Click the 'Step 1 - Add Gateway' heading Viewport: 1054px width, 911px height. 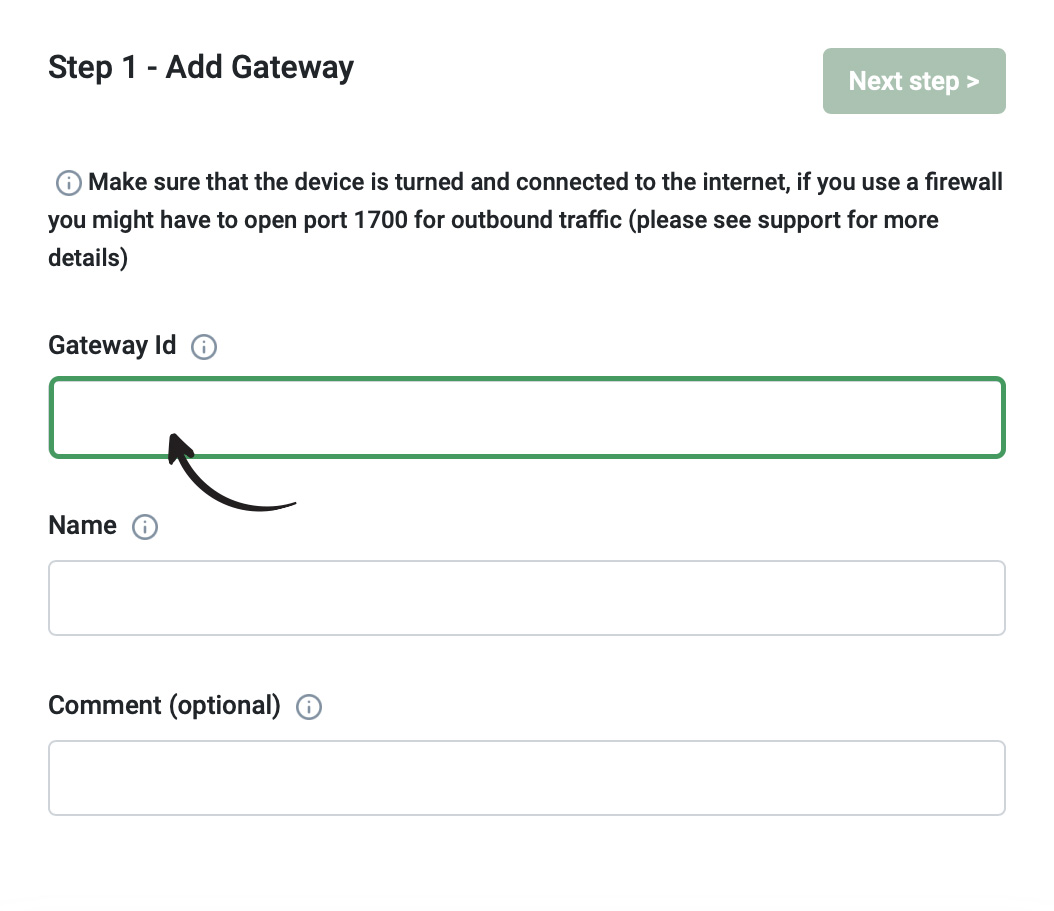201,68
